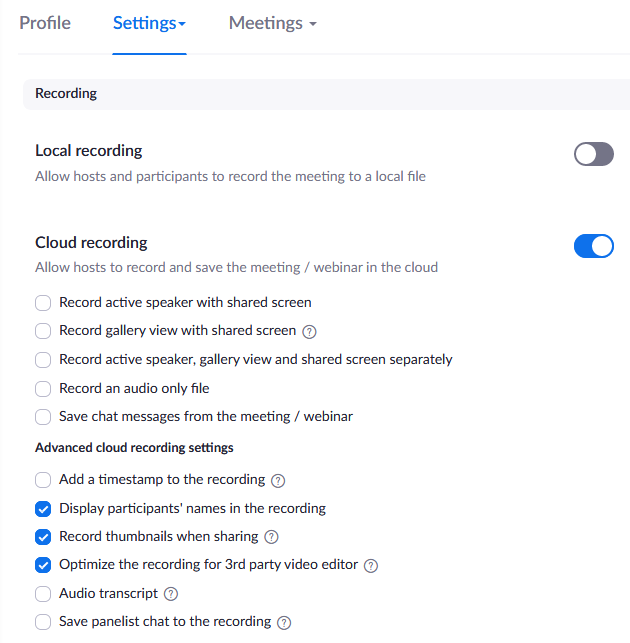This screenshot has width=630, height=643.
Task: Switch to the Profile tab
Action: click(45, 23)
